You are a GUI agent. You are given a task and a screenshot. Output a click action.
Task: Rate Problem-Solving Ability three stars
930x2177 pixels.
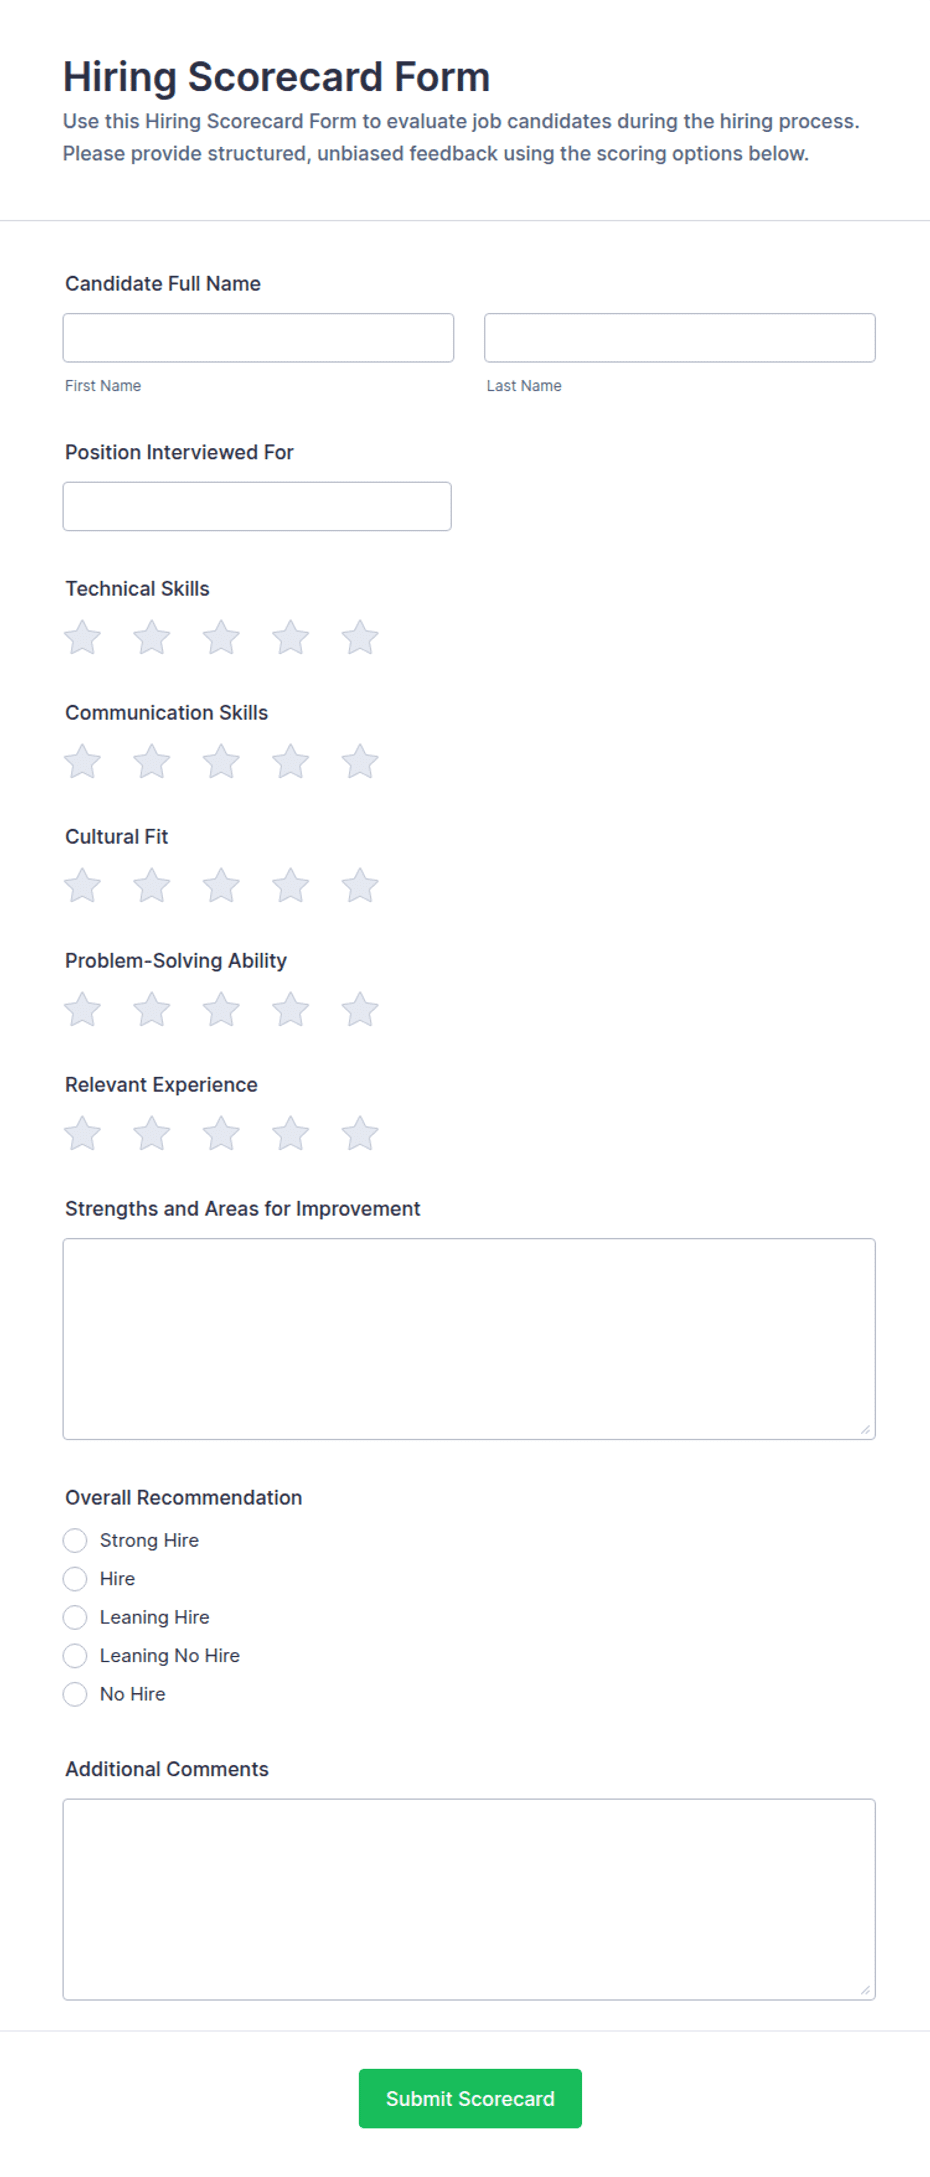[x=221, y=1009]
